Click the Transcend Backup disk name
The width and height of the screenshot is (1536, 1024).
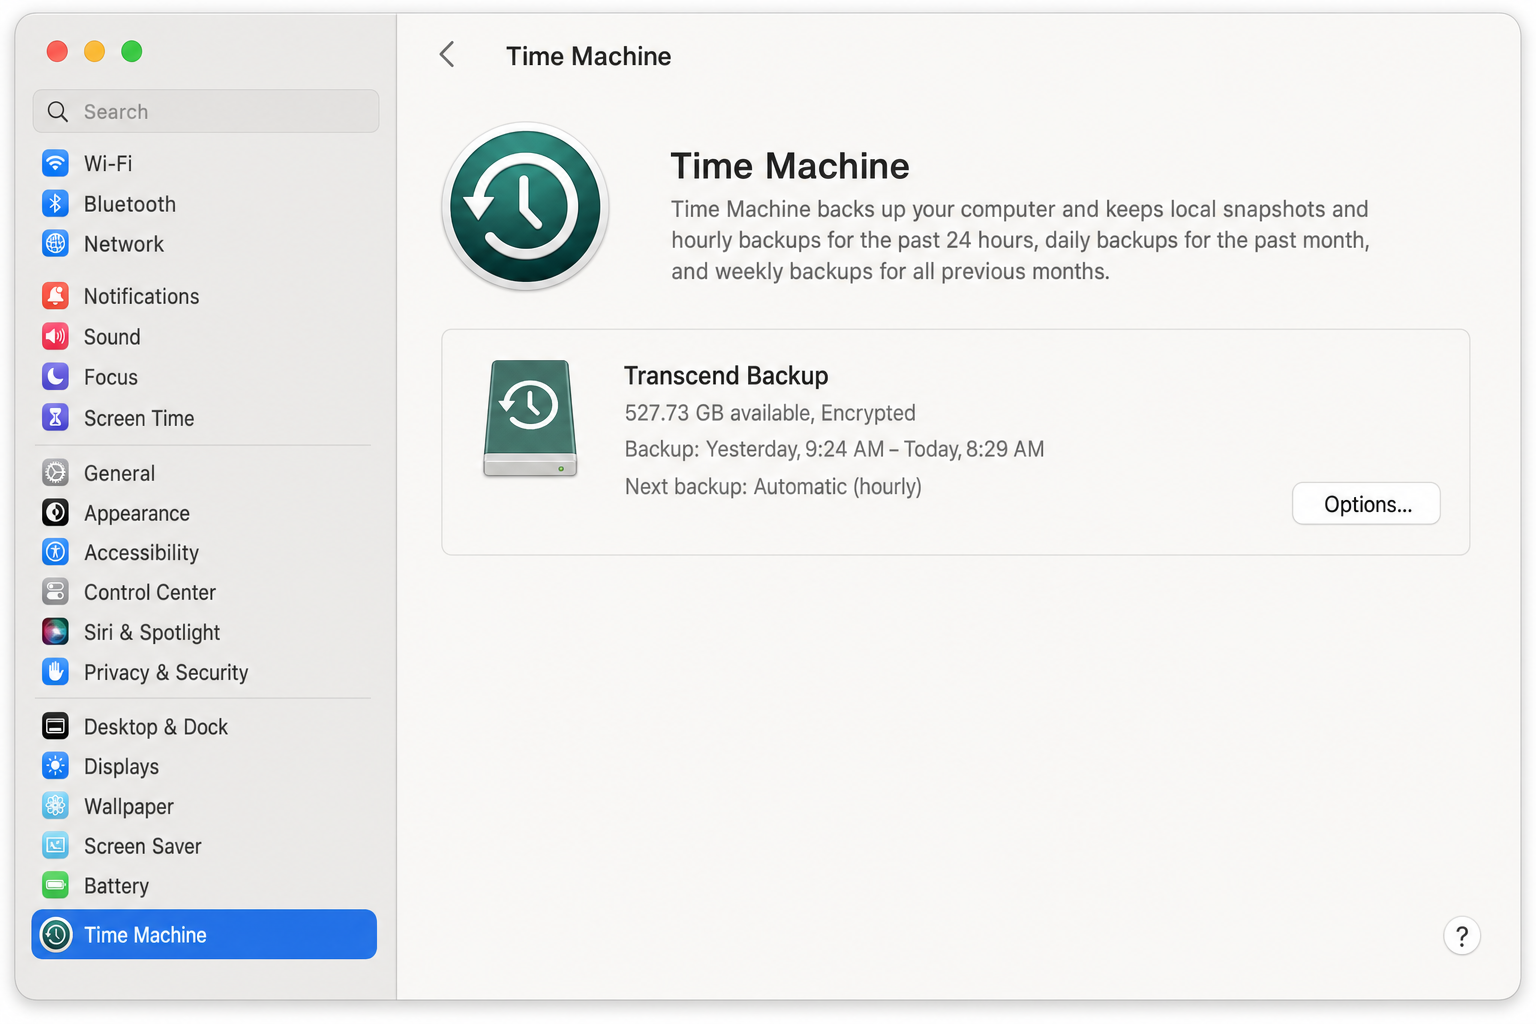coord(726,375)
